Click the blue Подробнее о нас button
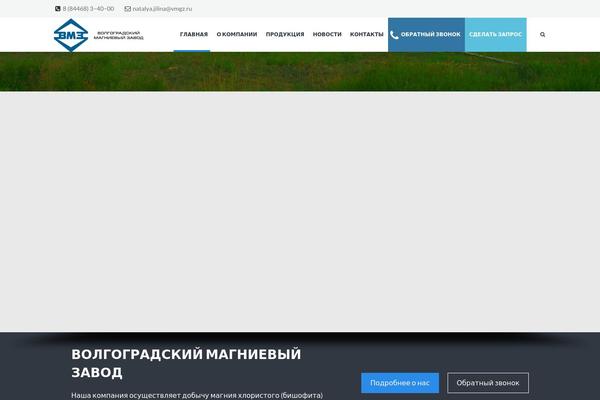 (x=400, y=383)
